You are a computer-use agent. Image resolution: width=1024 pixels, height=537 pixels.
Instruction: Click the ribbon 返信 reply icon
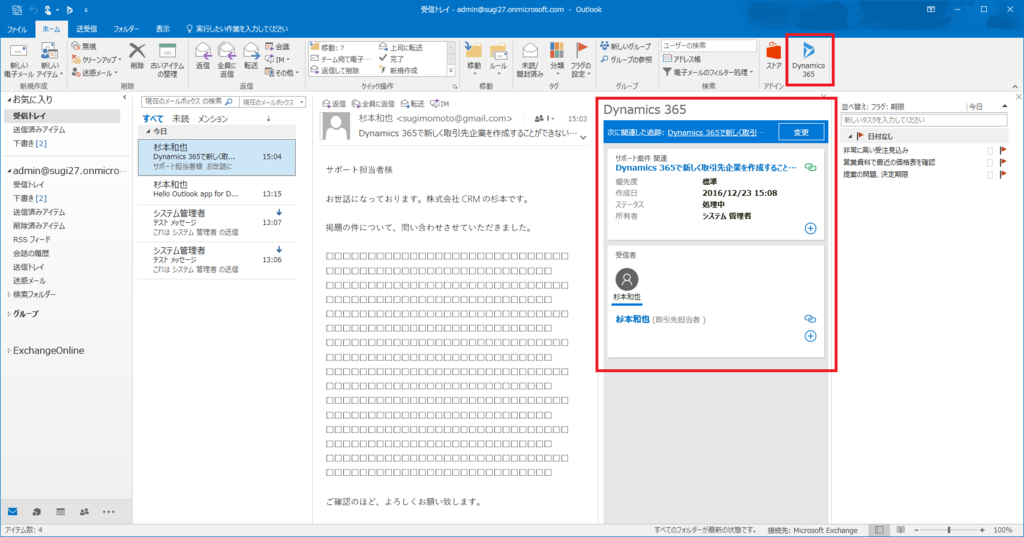[203, 51]
